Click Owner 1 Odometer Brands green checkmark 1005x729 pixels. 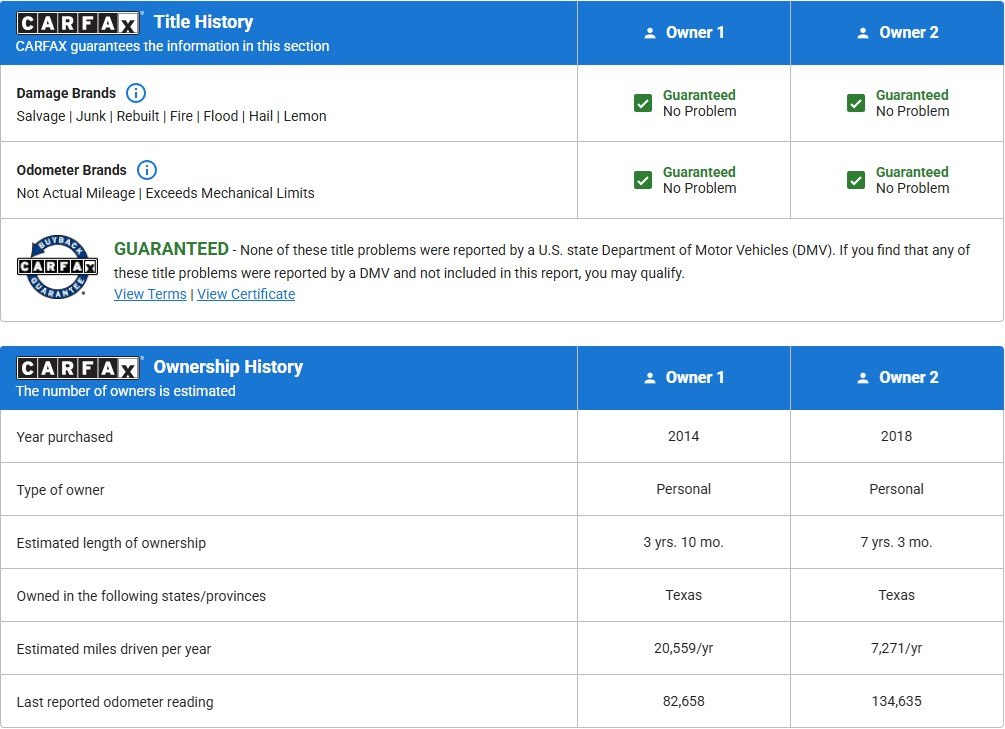coord(643,180)
